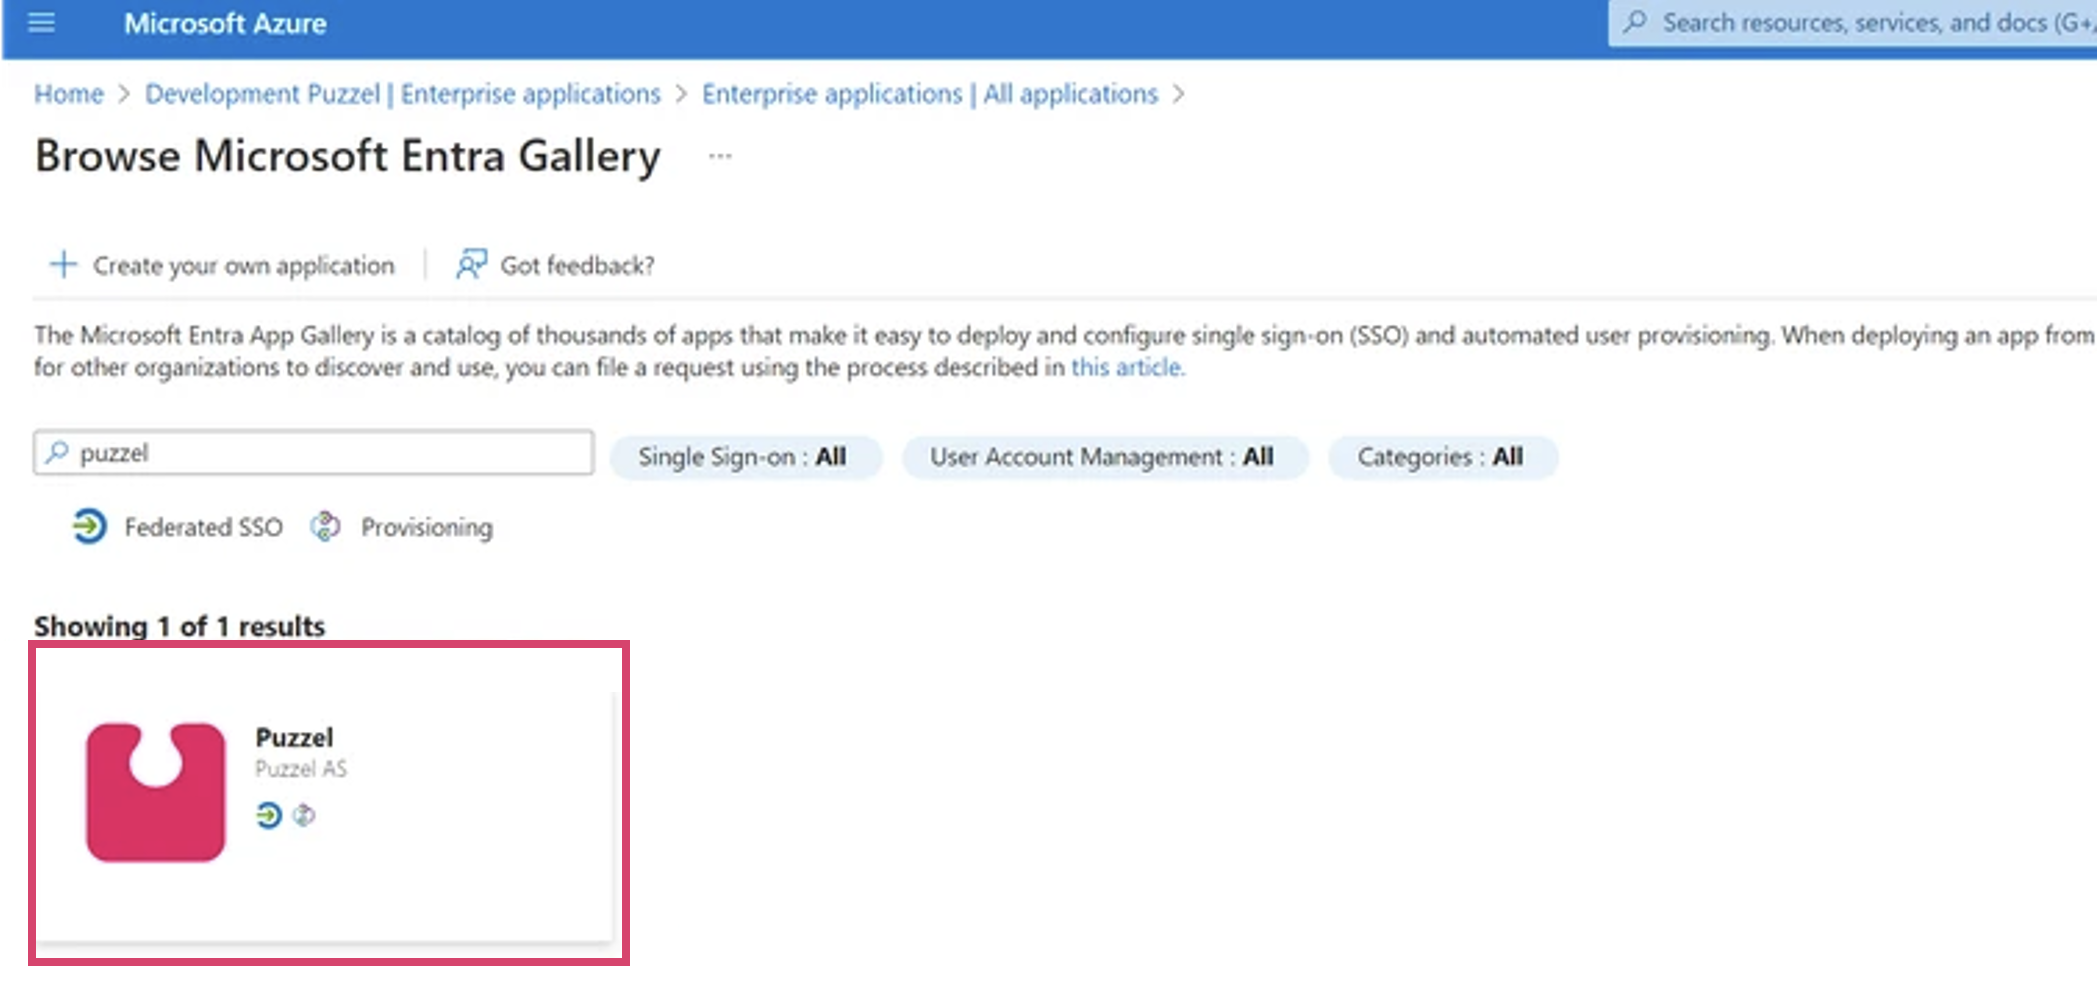Open Categories : All filter
Screen dimensions: 2100x1006
pos(1441,457)
